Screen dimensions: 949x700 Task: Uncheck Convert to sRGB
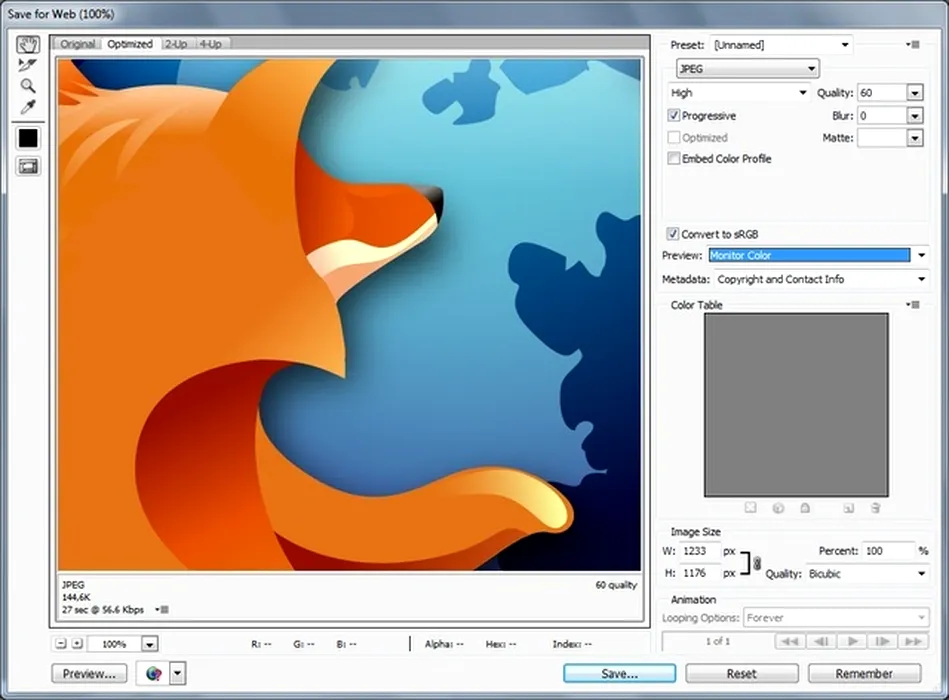[x=674, y=234]
